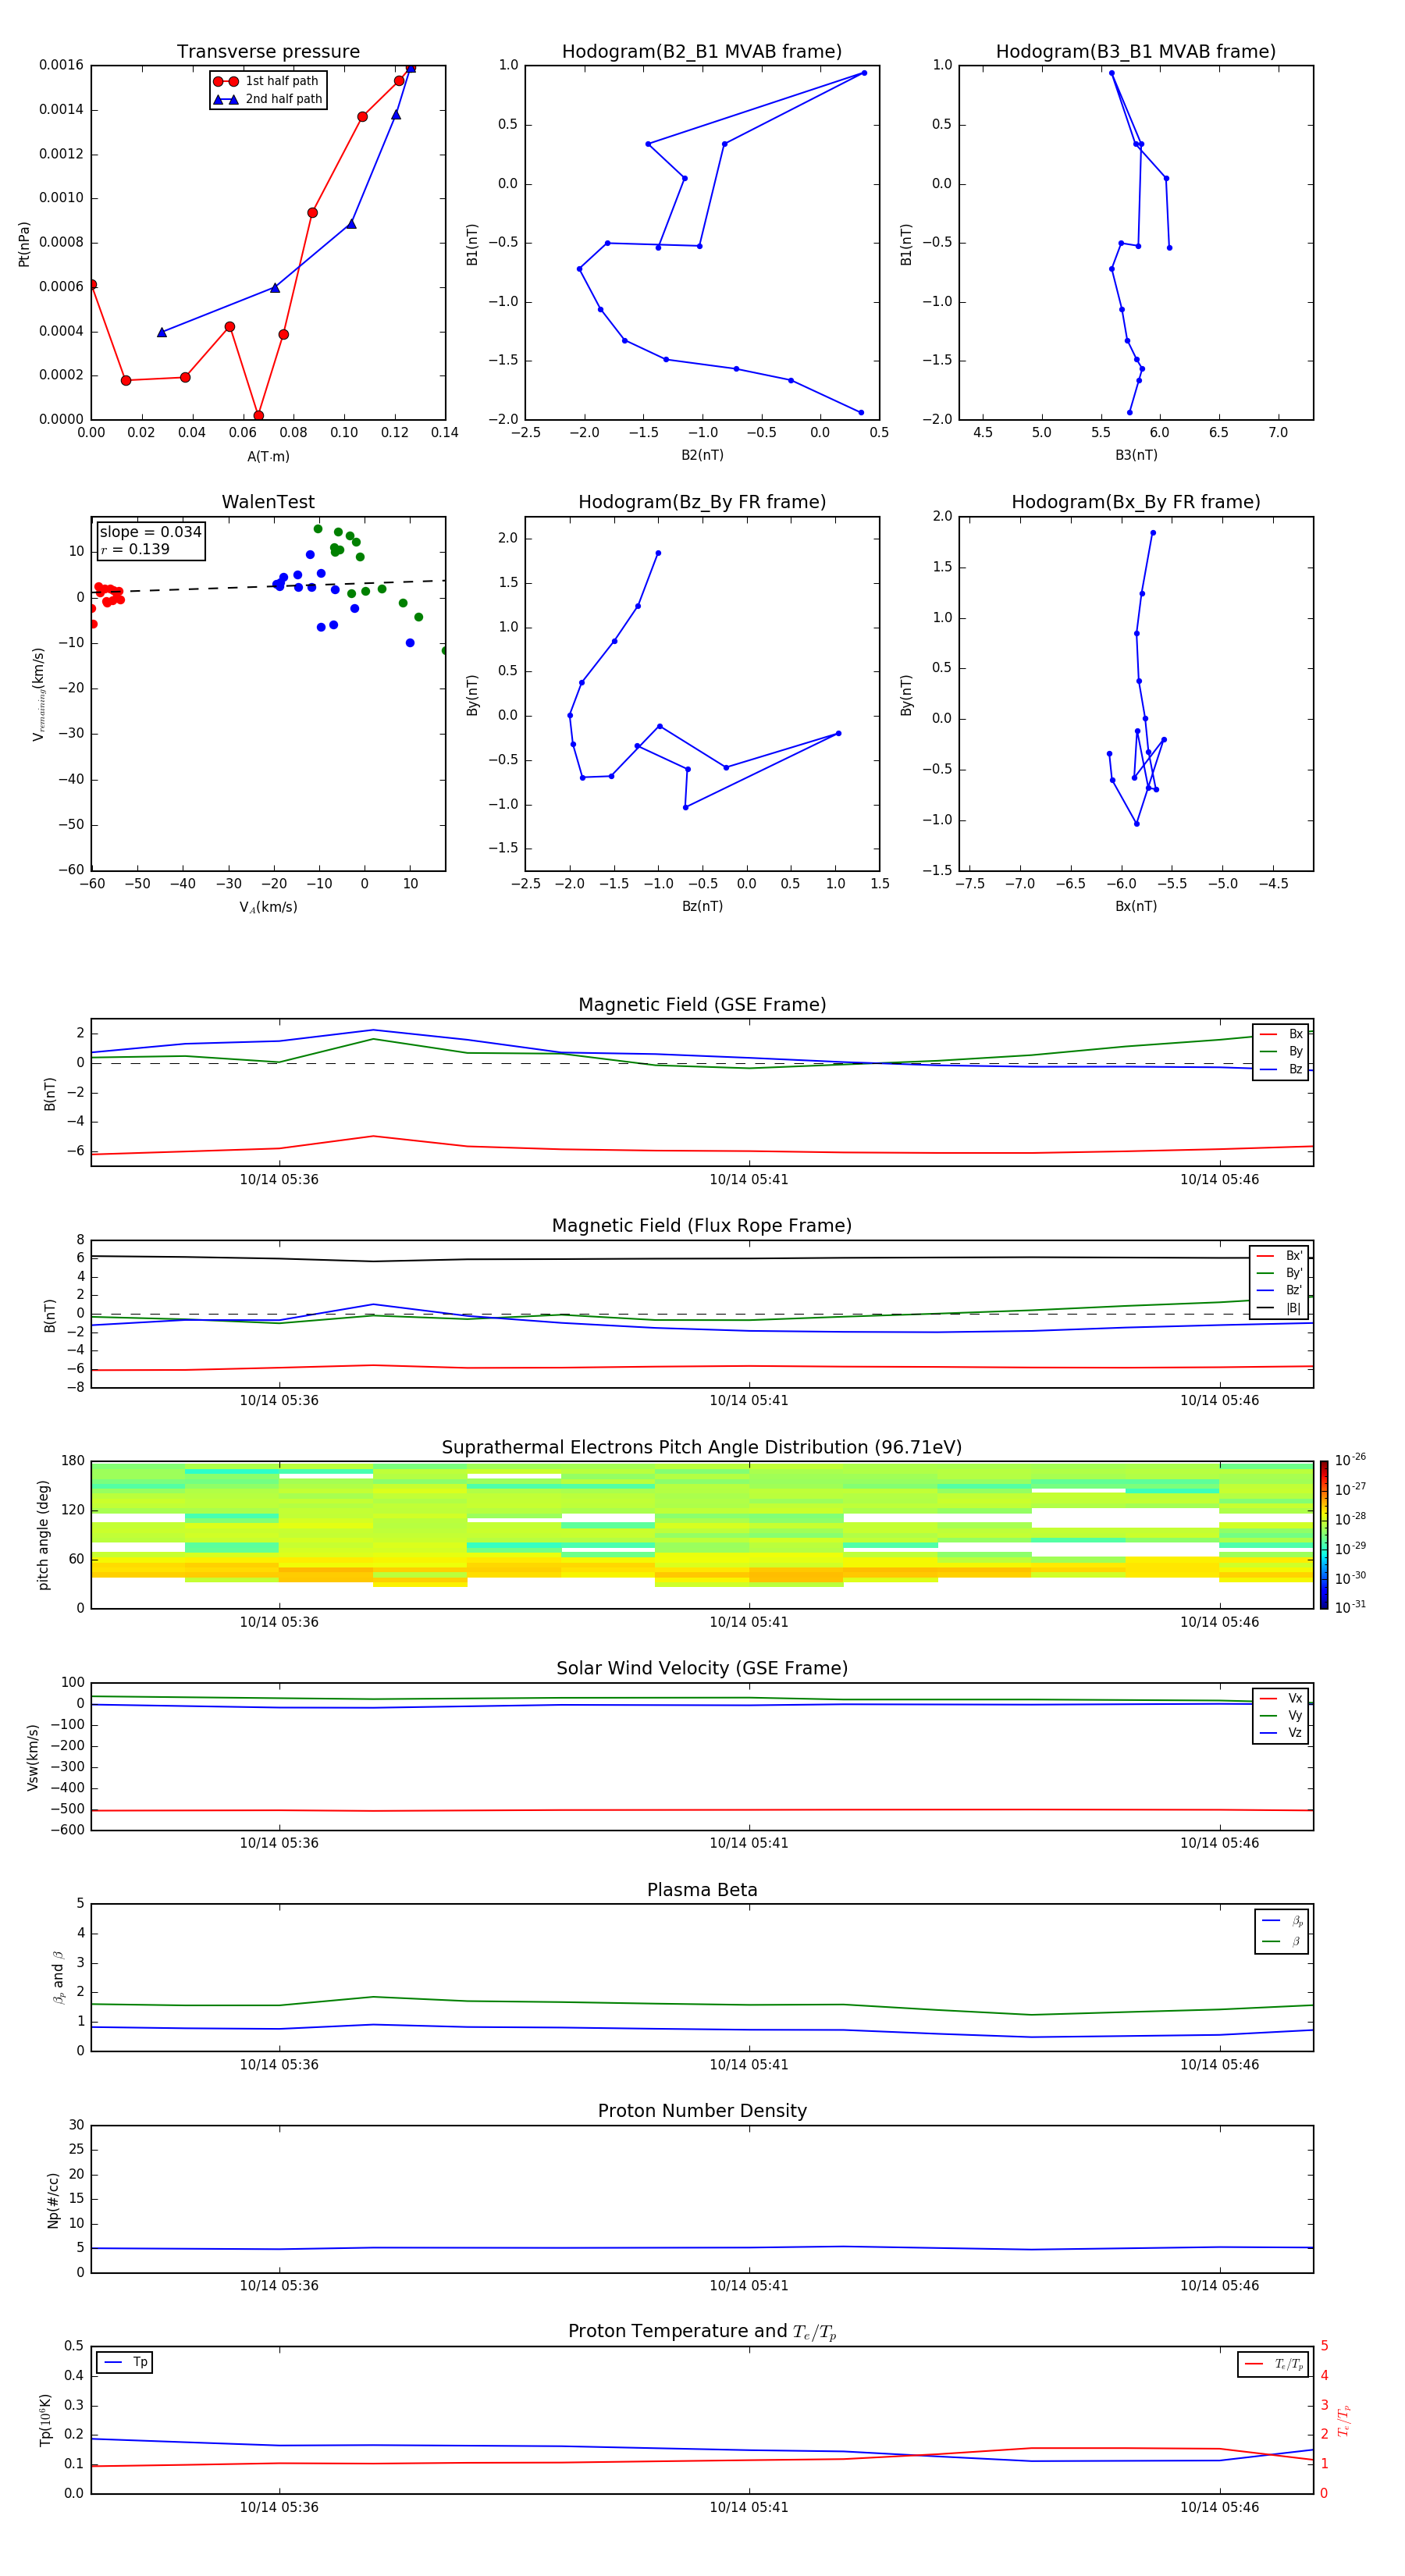The image size is (1405, 2576).
Task: Click the 'Proton Temperature and Te/Tp' title
Action: coord(702,2332)
